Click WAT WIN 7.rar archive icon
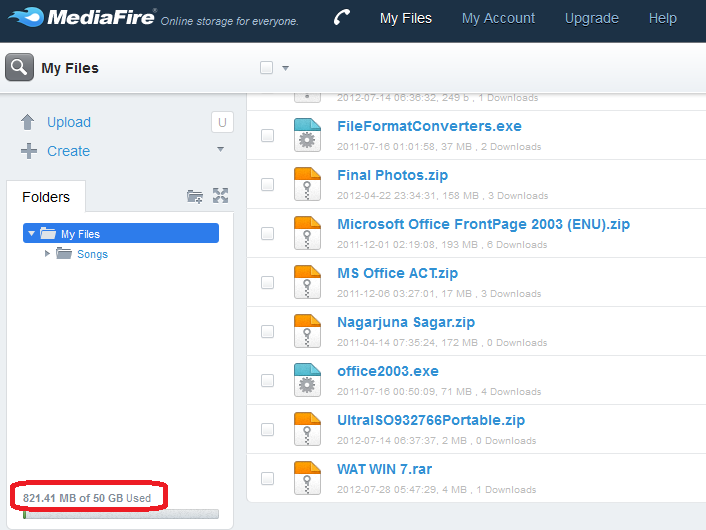 (x=308, y=478)
